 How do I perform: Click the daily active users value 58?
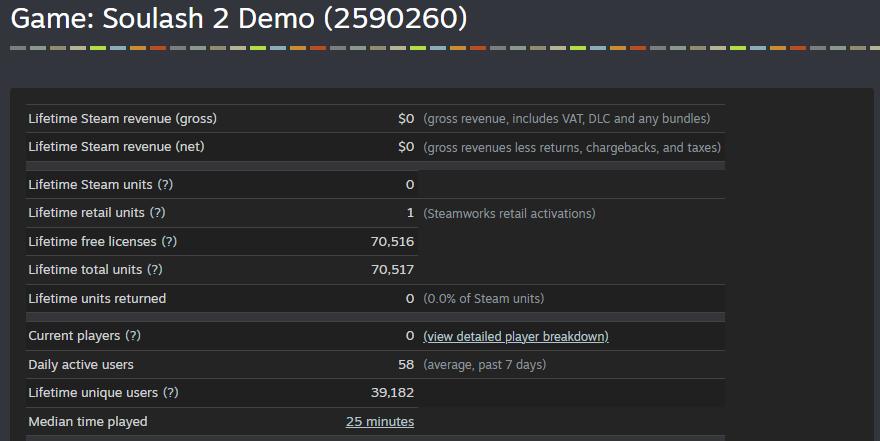pos(406,365)
